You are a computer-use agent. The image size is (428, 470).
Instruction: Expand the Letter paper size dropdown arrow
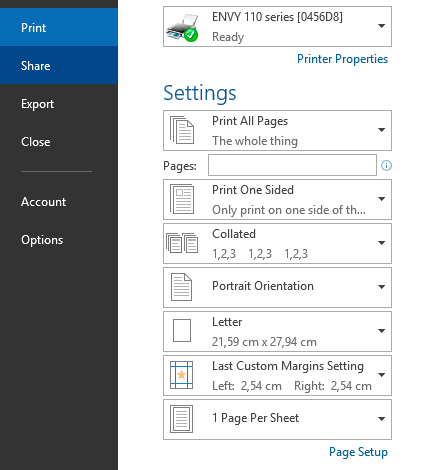point(382,331)
